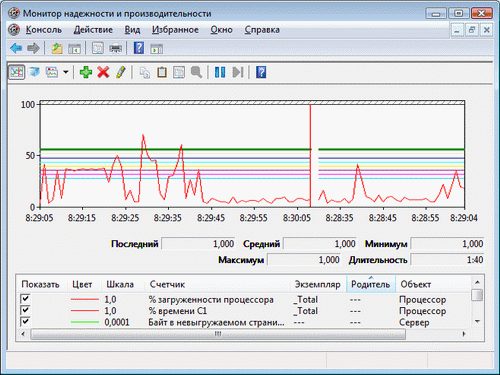Screen dimensions: 500x375
Task: Click the Paste counter list clipboard icon
Action: 162,72
